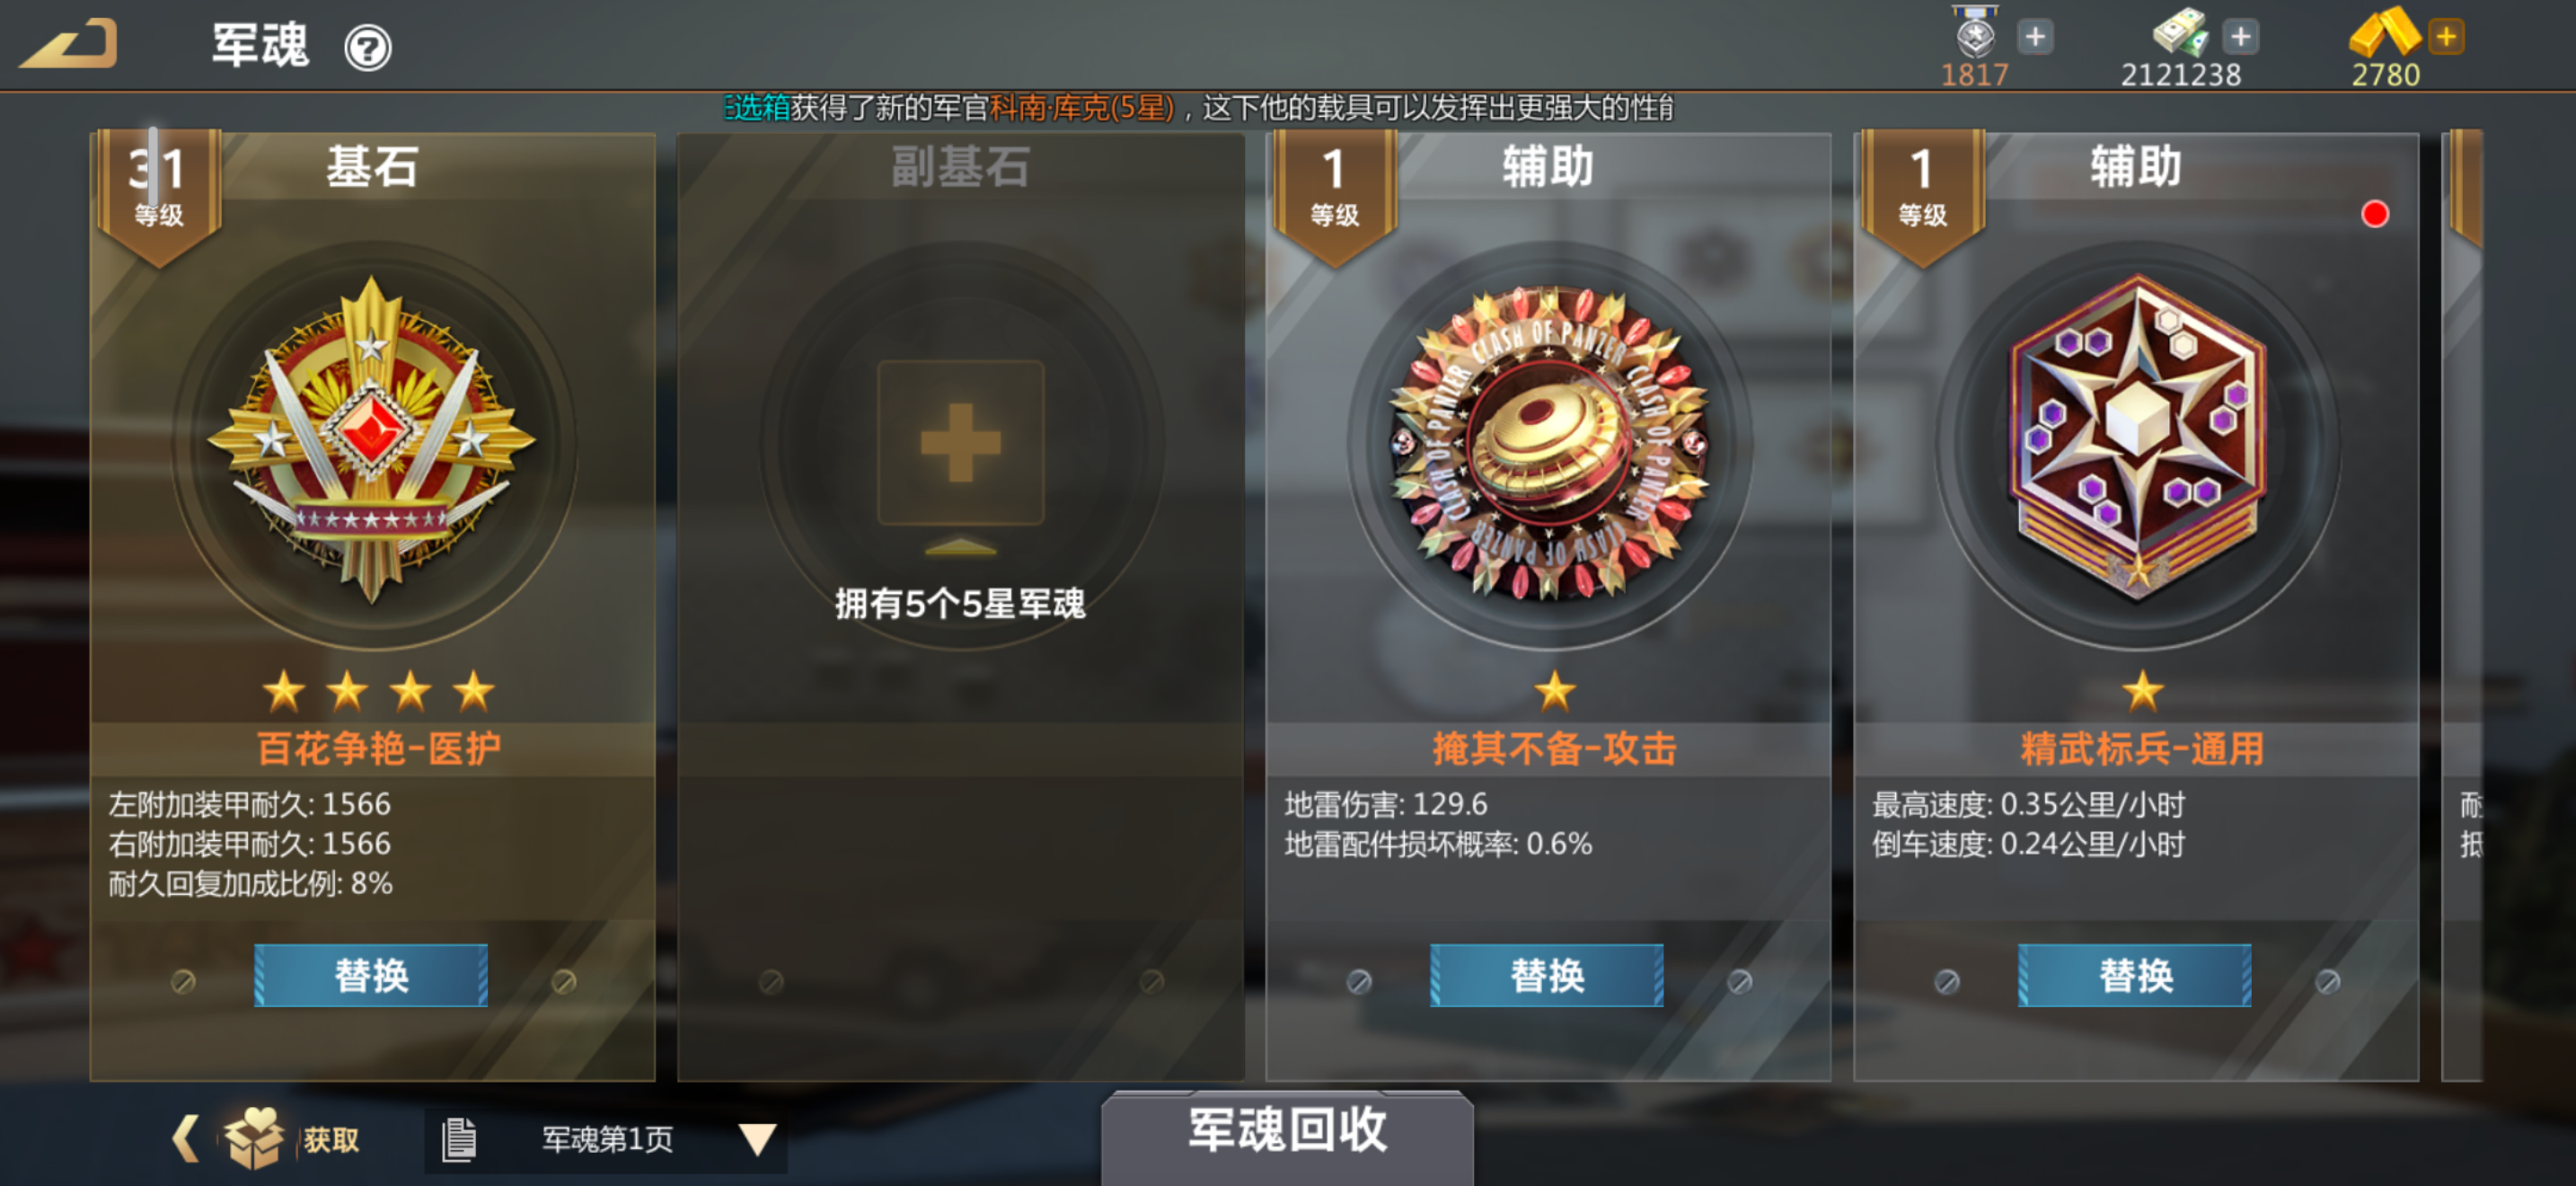This screenshot has height=1186, width=2576.
Task: Add cash using the plus icon
Action: click(2241, 37)
